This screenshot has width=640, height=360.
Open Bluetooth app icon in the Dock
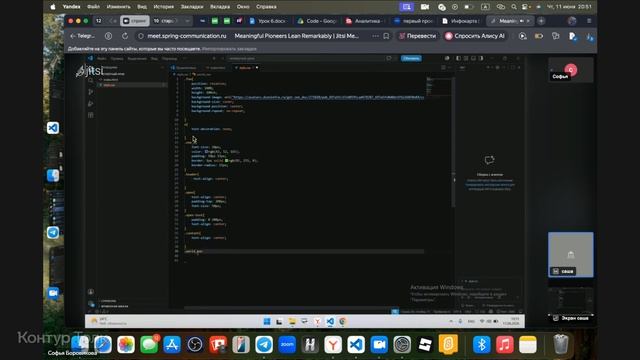pyautogui.click(x=482, y=345)
